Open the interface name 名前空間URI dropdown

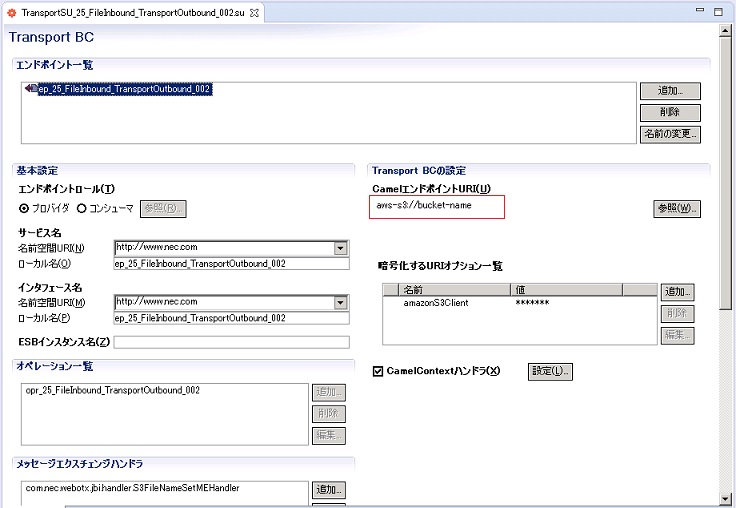(x=340, y=302)
